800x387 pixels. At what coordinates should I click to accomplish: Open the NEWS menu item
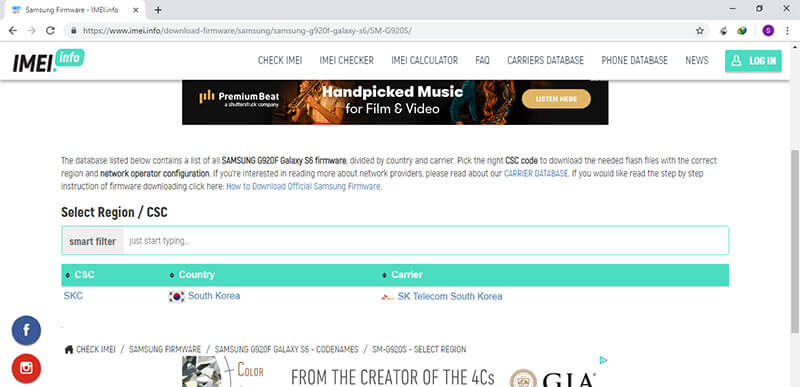coord(696,61)
